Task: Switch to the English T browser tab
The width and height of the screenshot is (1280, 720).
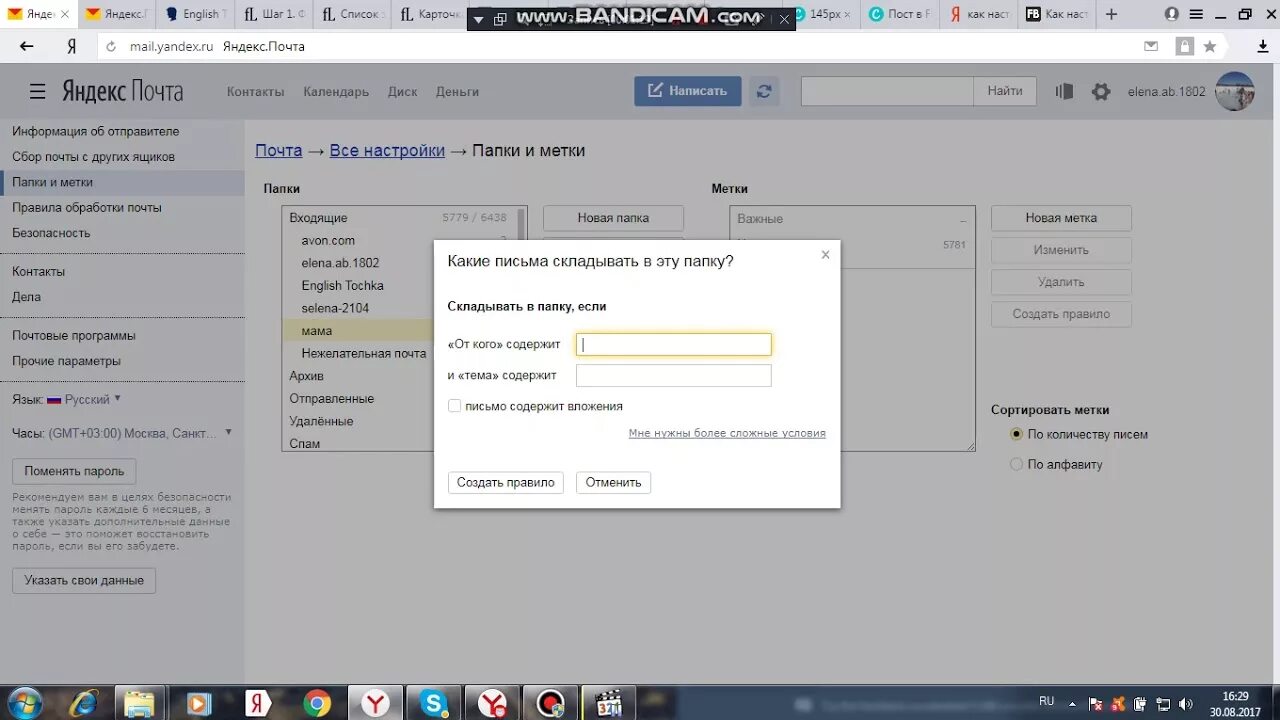Action: pyautogui.click(x=193, y=14)
